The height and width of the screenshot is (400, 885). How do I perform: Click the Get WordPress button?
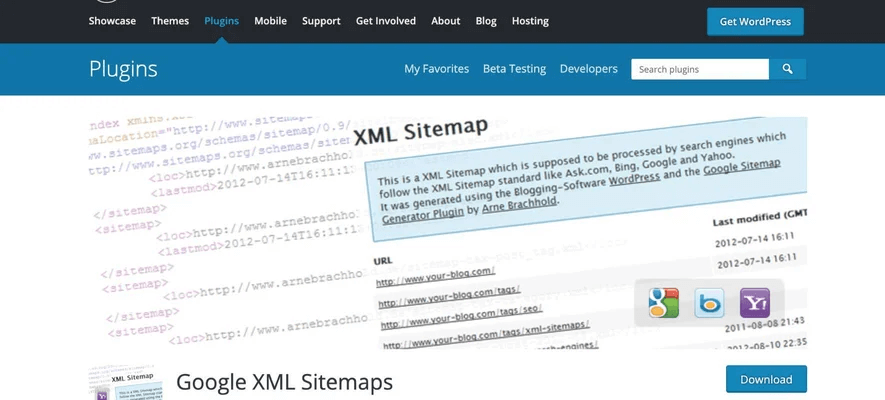point(755,21)
